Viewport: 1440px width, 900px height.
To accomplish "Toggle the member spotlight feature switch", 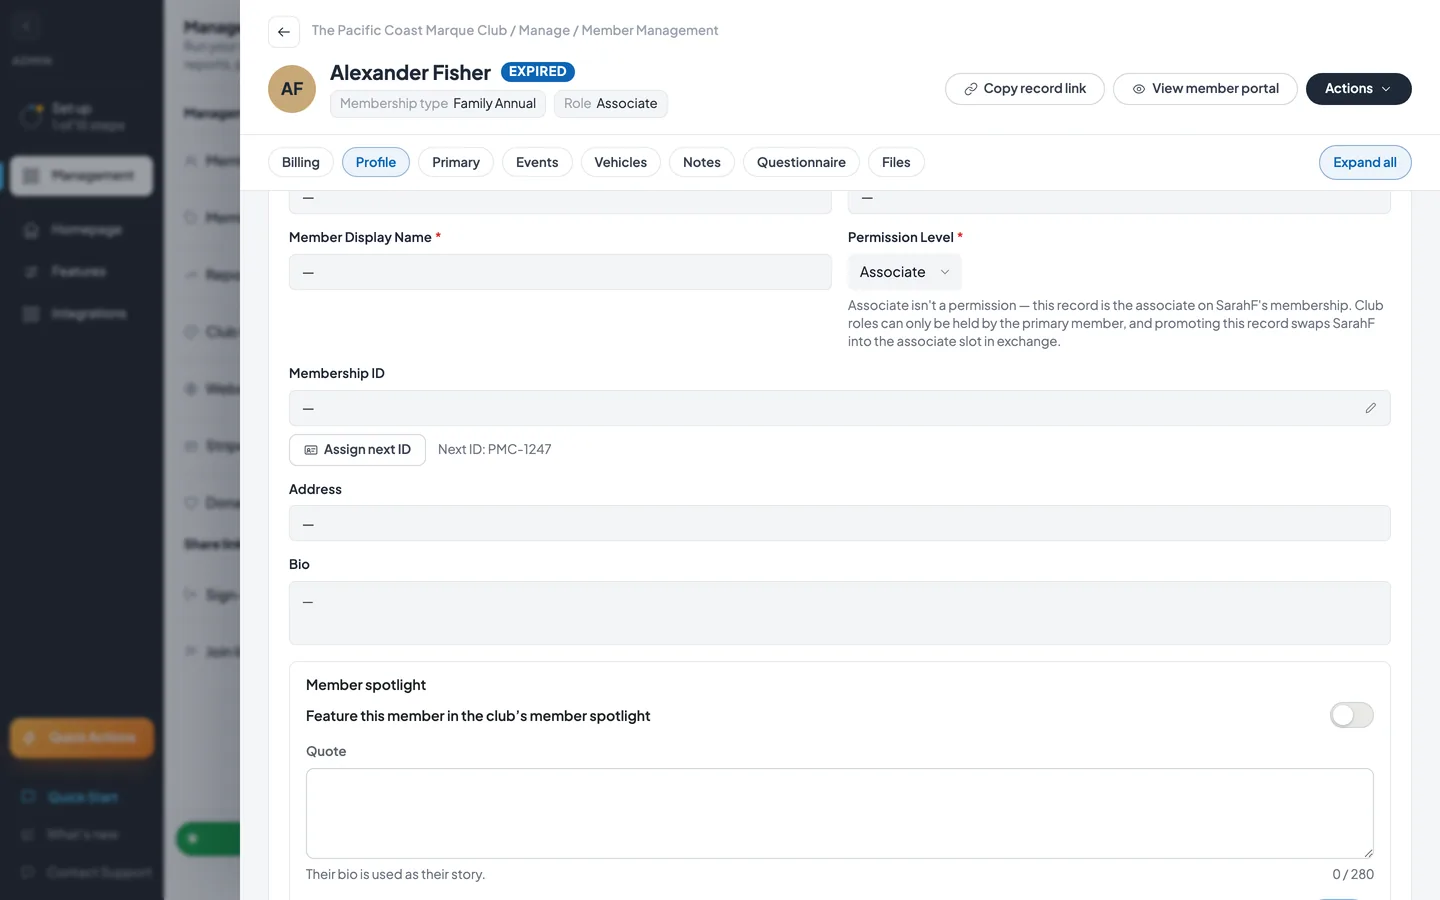I will (1352, 715).
